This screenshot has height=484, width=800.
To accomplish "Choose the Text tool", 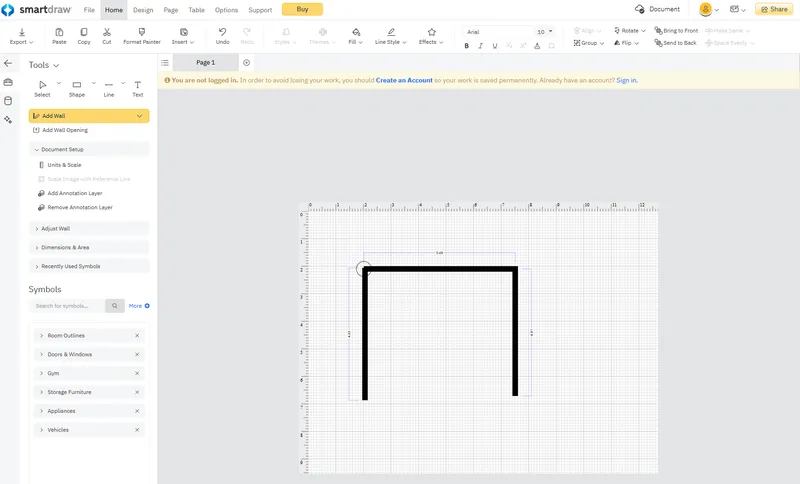I will pyautogui.click(x=138, y=88).
